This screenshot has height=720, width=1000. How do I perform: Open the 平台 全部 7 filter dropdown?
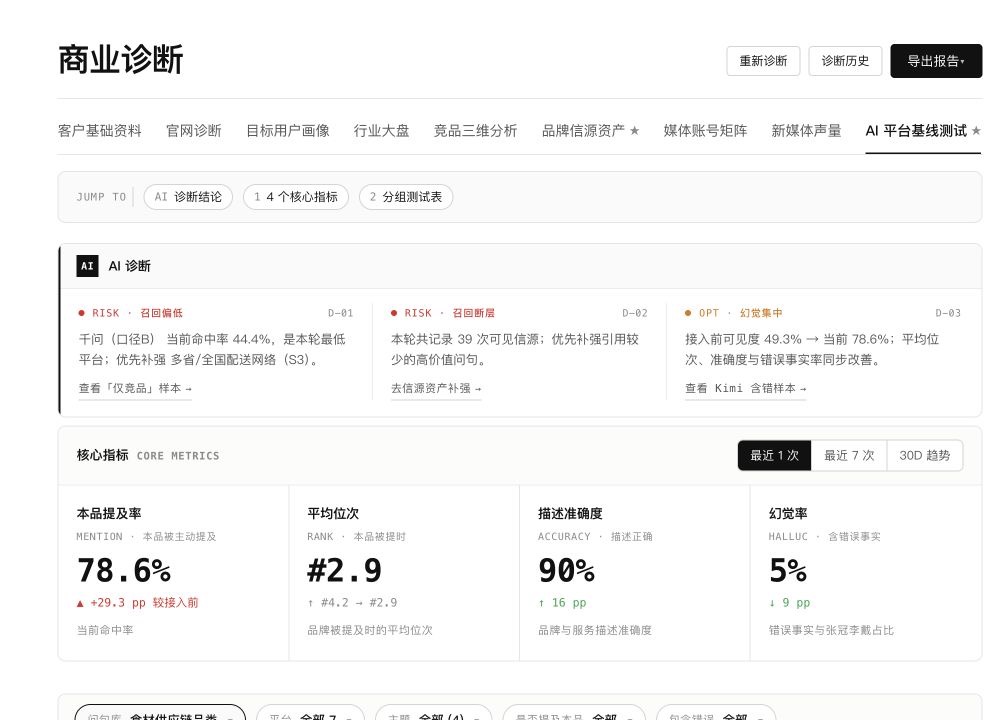[311, 714]
